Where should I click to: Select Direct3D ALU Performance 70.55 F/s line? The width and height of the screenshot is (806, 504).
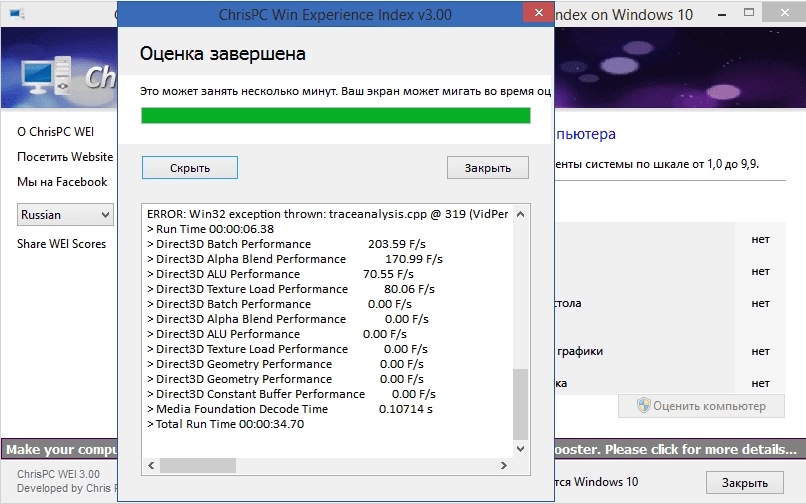(x=280, y=274)
